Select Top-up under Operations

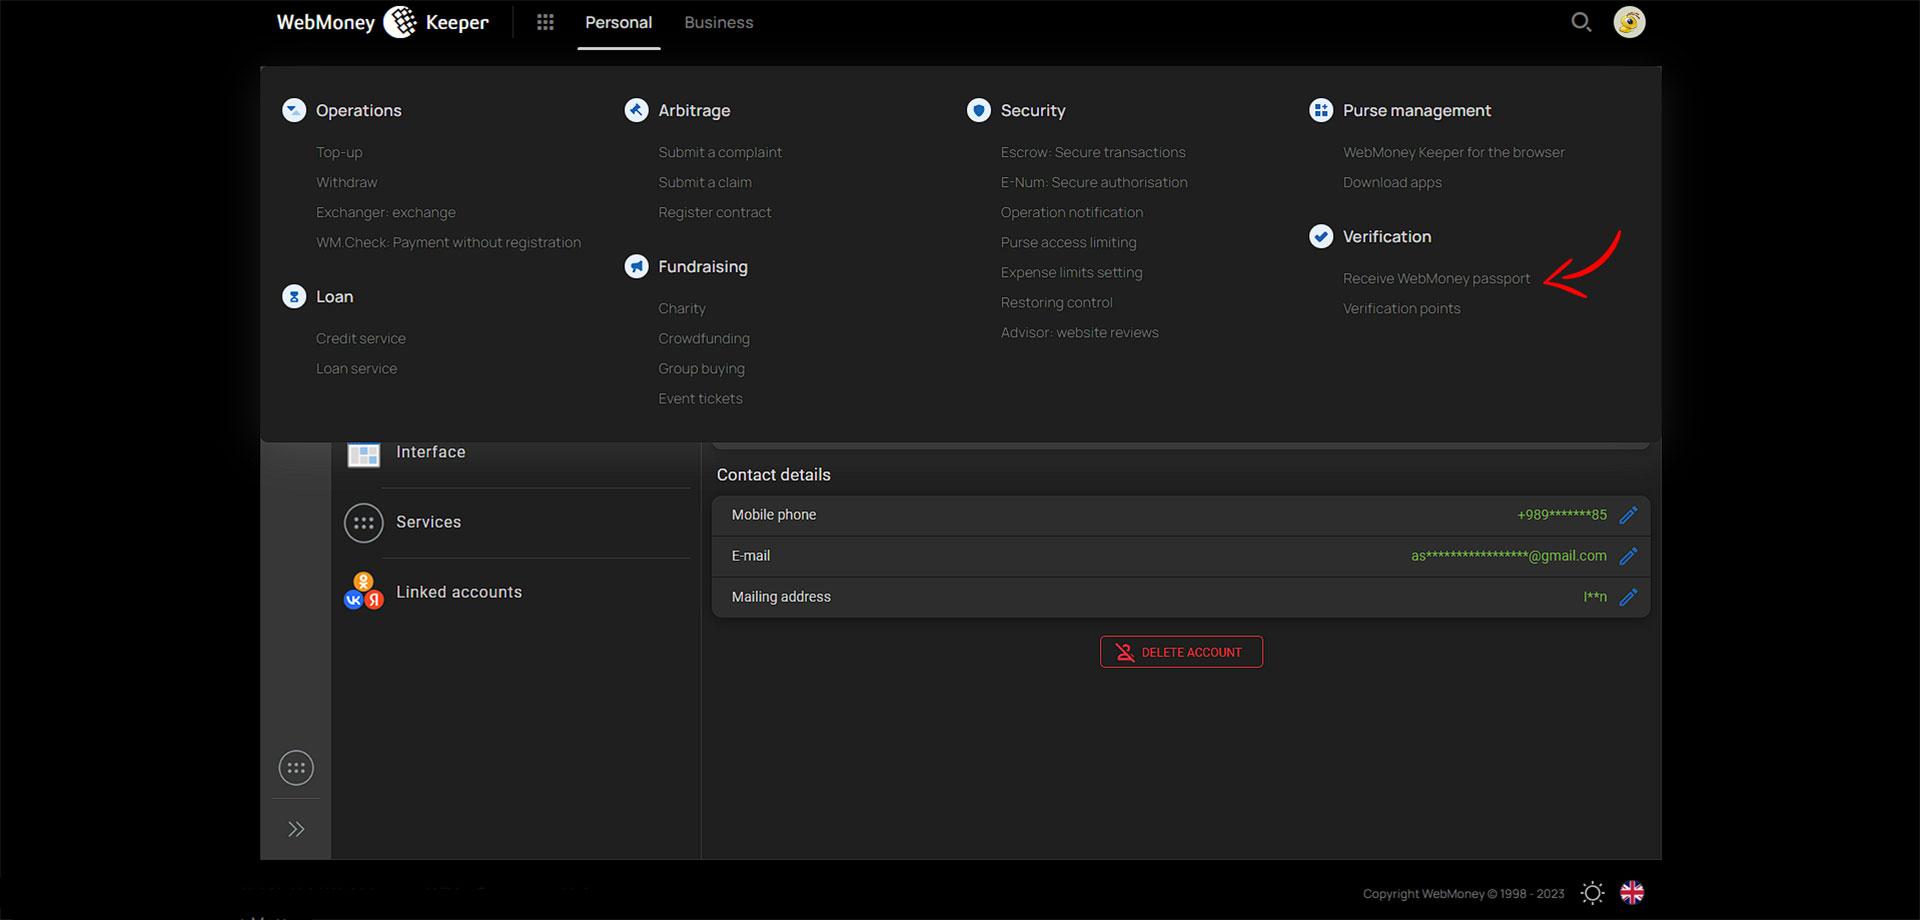[x=339, y=153]
